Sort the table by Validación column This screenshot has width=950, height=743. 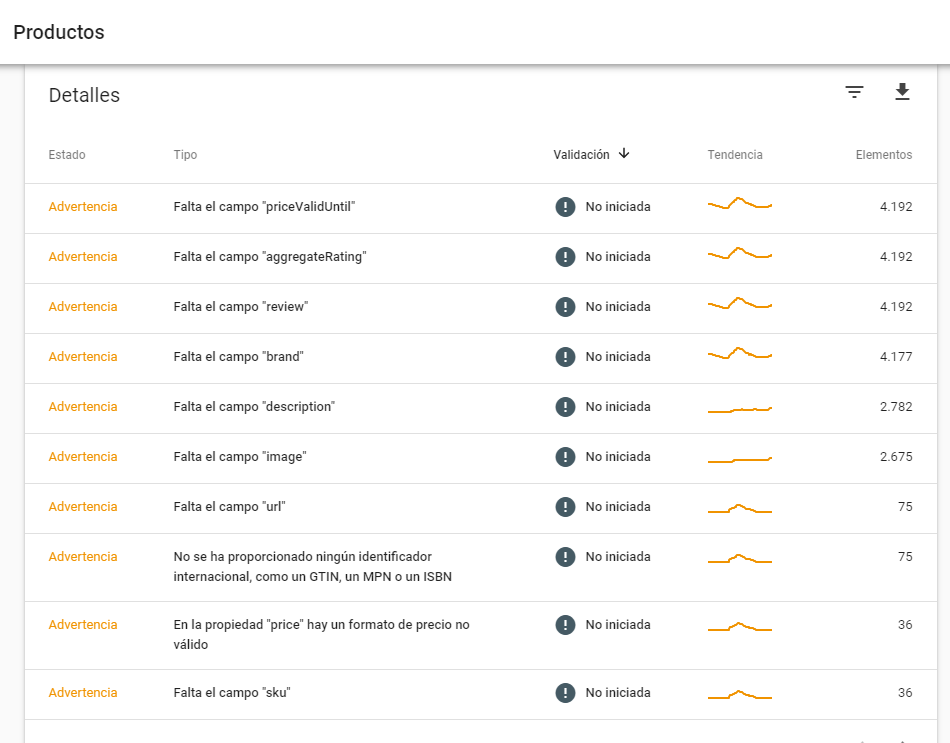(581, 155)
